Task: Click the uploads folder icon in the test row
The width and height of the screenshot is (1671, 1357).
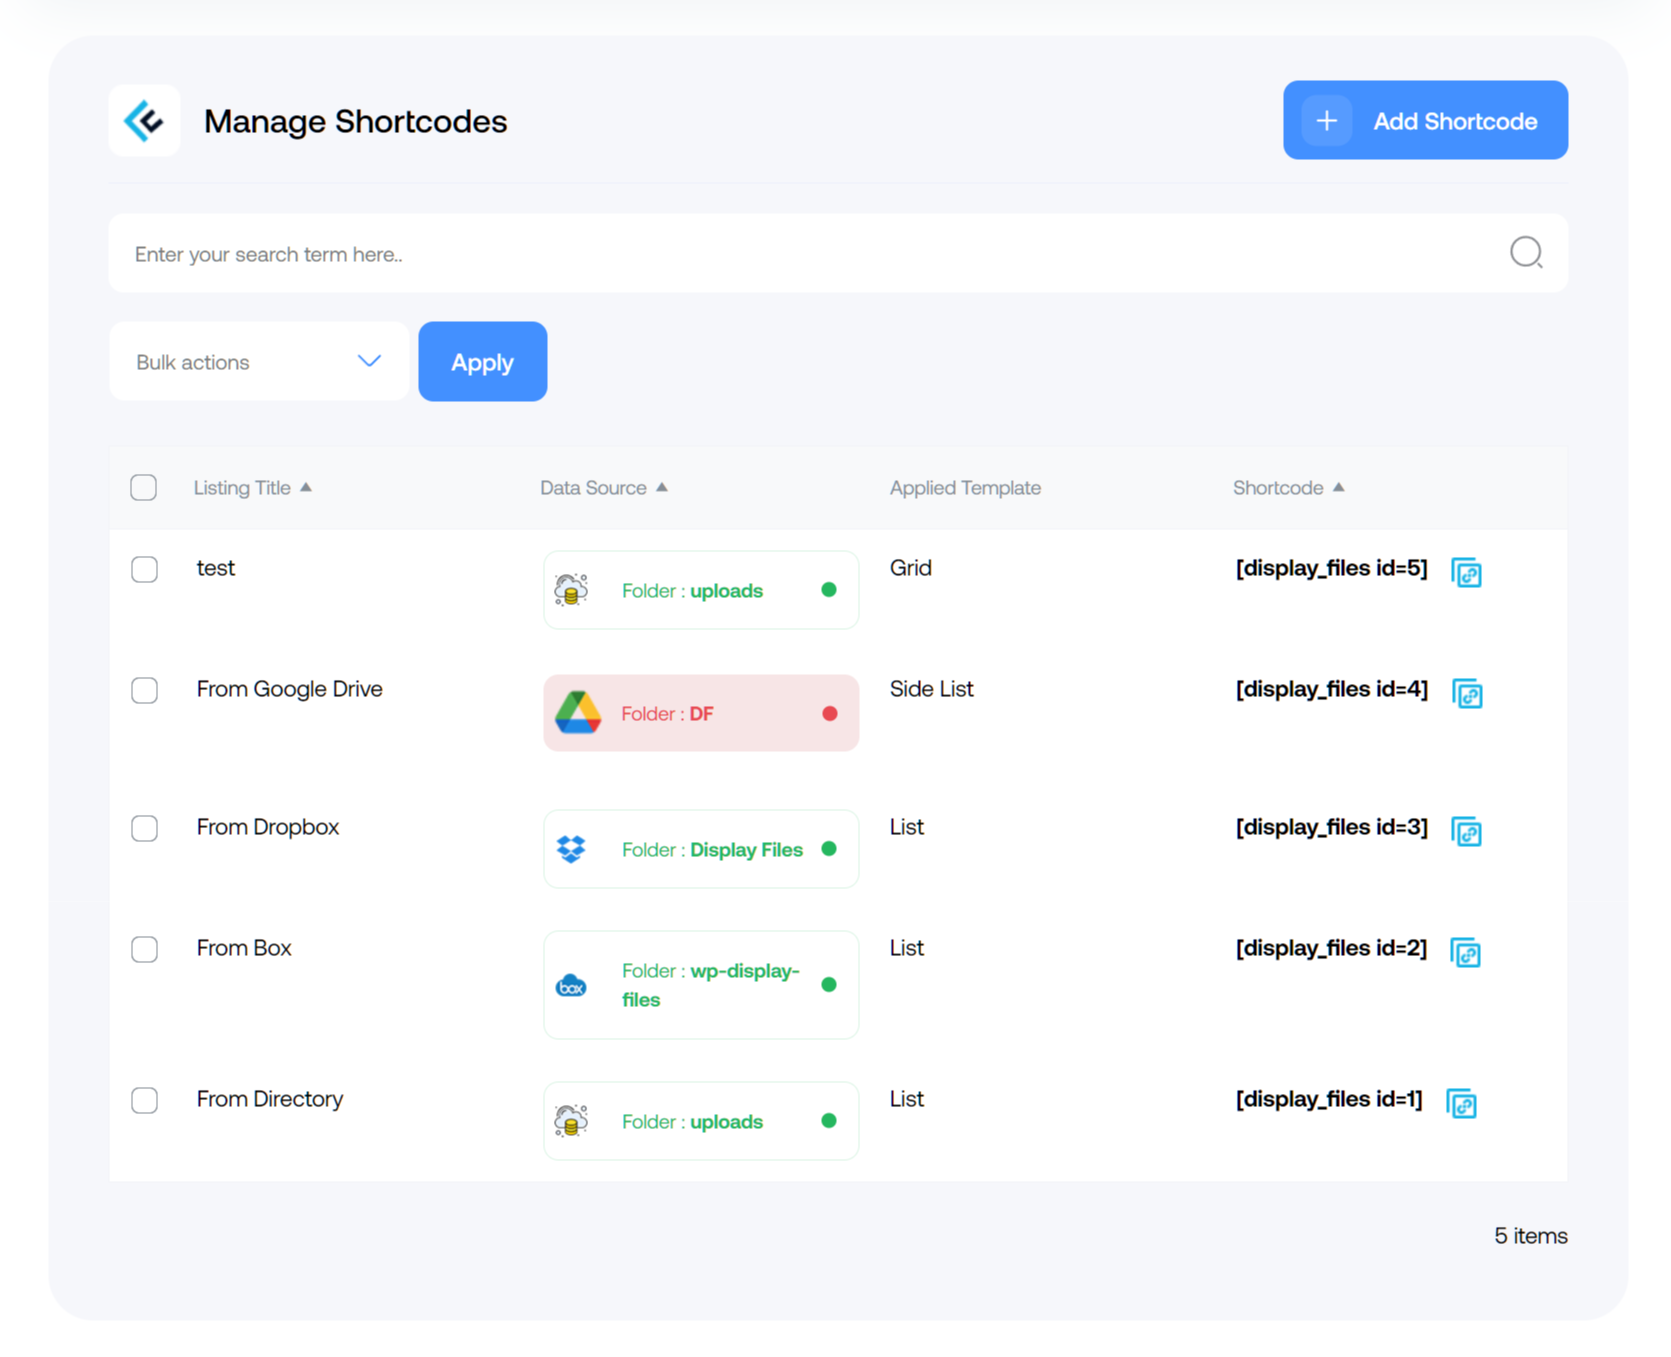Action: (570, 590)
